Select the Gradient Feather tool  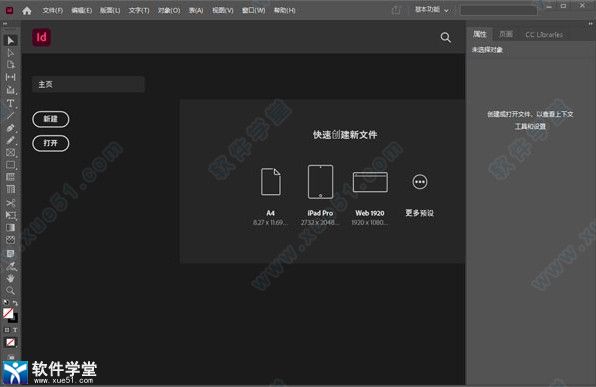coord(11,240)
